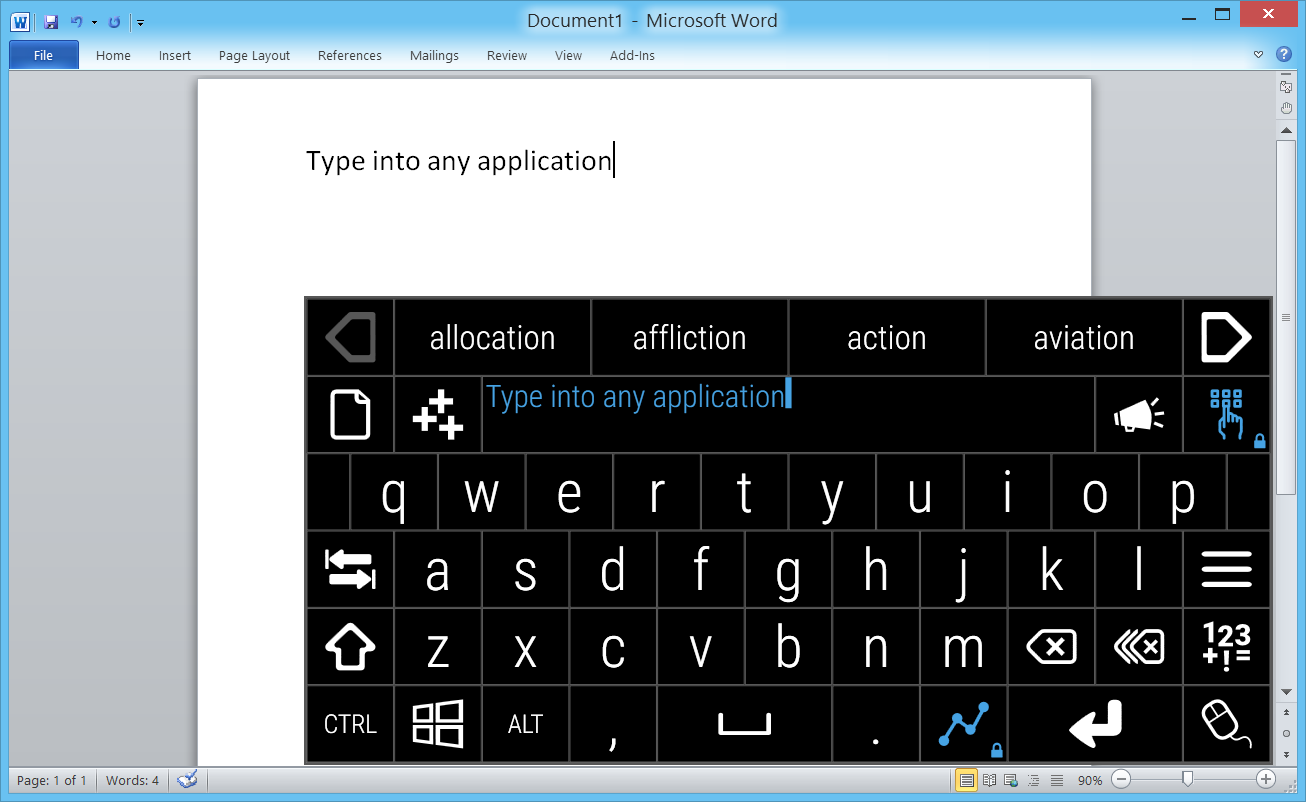The width and height of the screenshot is (1306, 802).
Task: Click the zoom slider handle
Action: pos(1187,779)
